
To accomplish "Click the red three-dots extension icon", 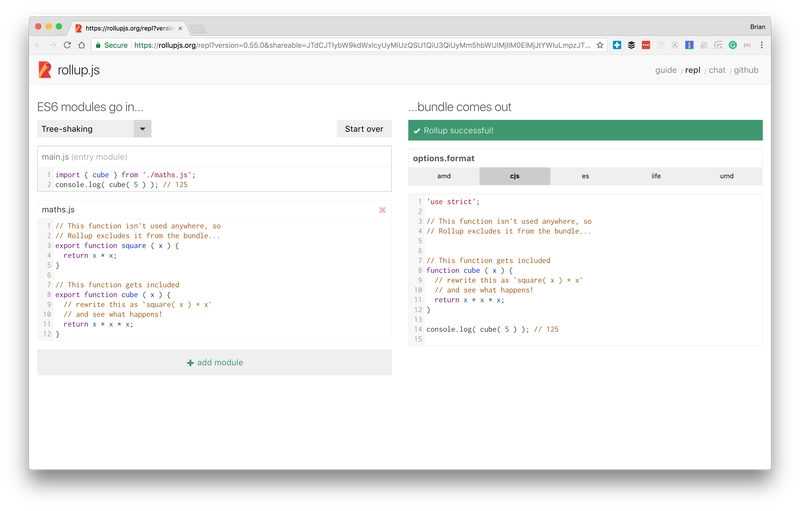I will (646, 45).
